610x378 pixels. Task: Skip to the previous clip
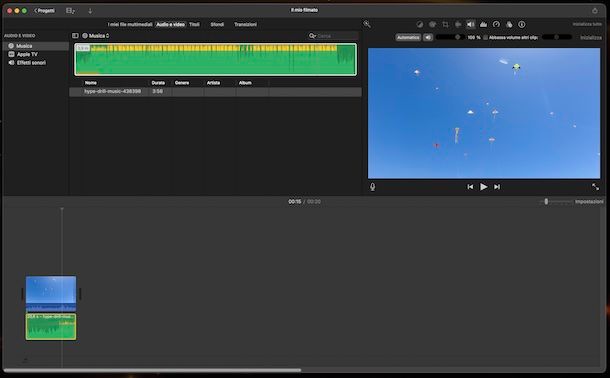[x=470, y=187]
